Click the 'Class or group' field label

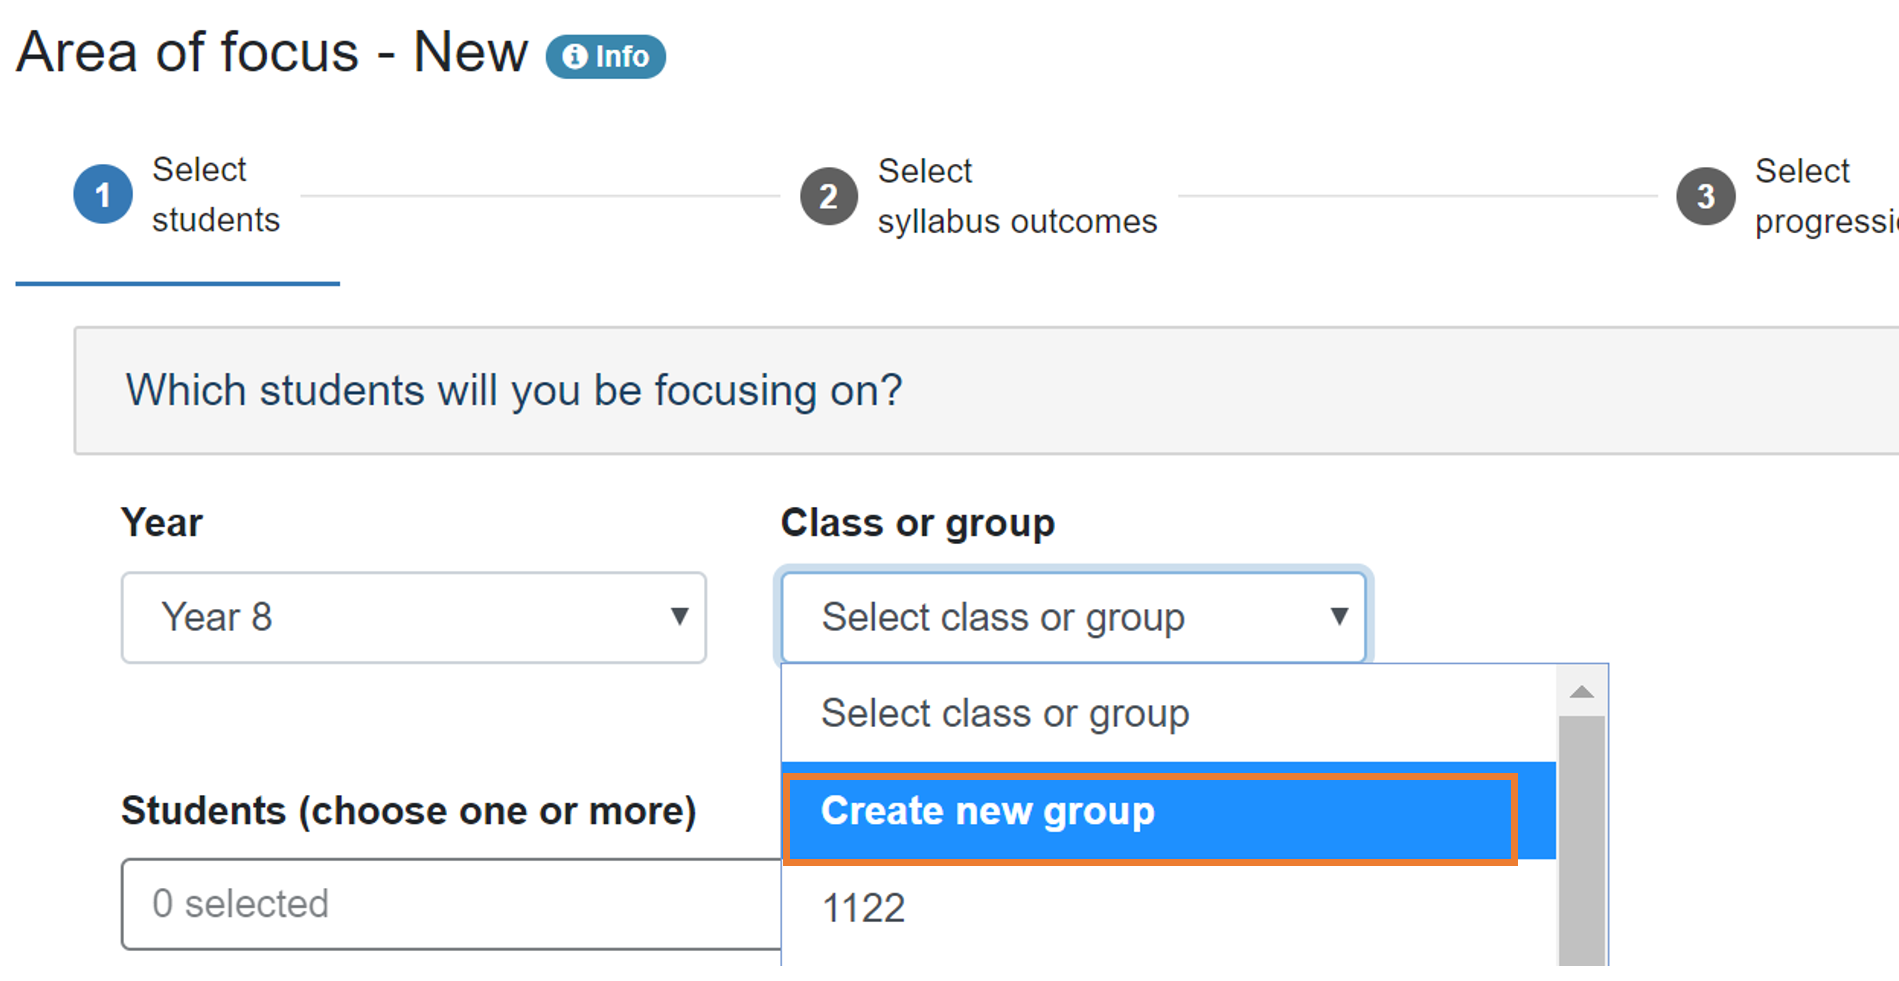tap(917, 522)
